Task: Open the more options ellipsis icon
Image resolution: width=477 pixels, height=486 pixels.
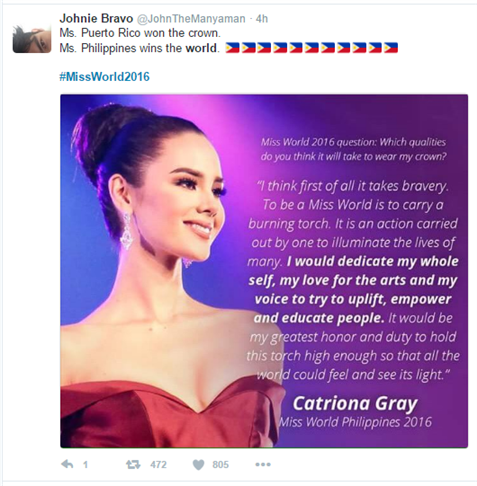Action: [263, 464]
